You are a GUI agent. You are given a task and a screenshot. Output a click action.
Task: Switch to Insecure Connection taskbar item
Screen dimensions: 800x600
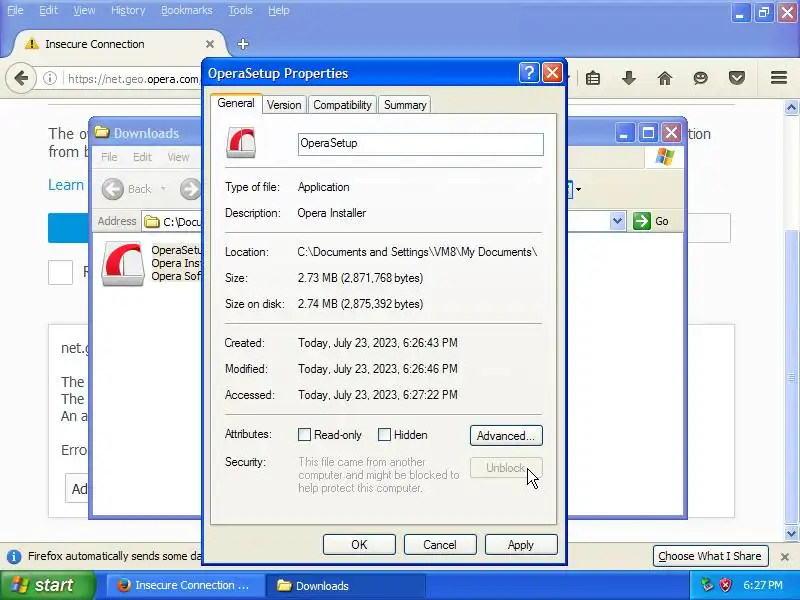(186, 586)
